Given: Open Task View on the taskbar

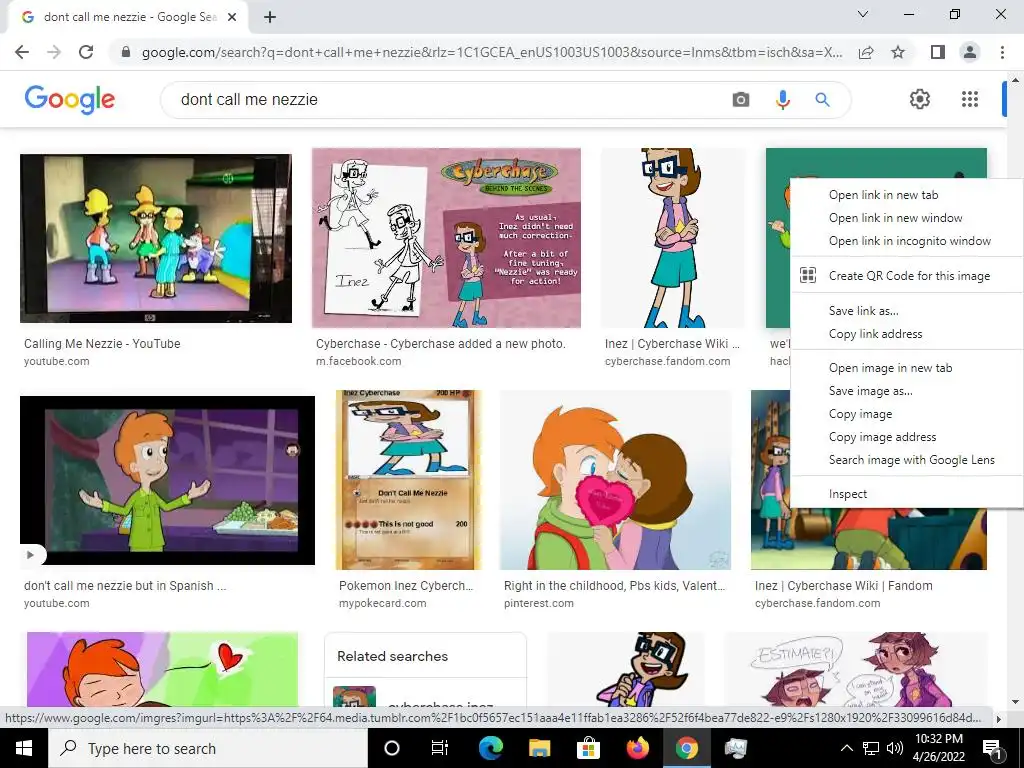Looking at the screenshot, I should coord(440,748).
